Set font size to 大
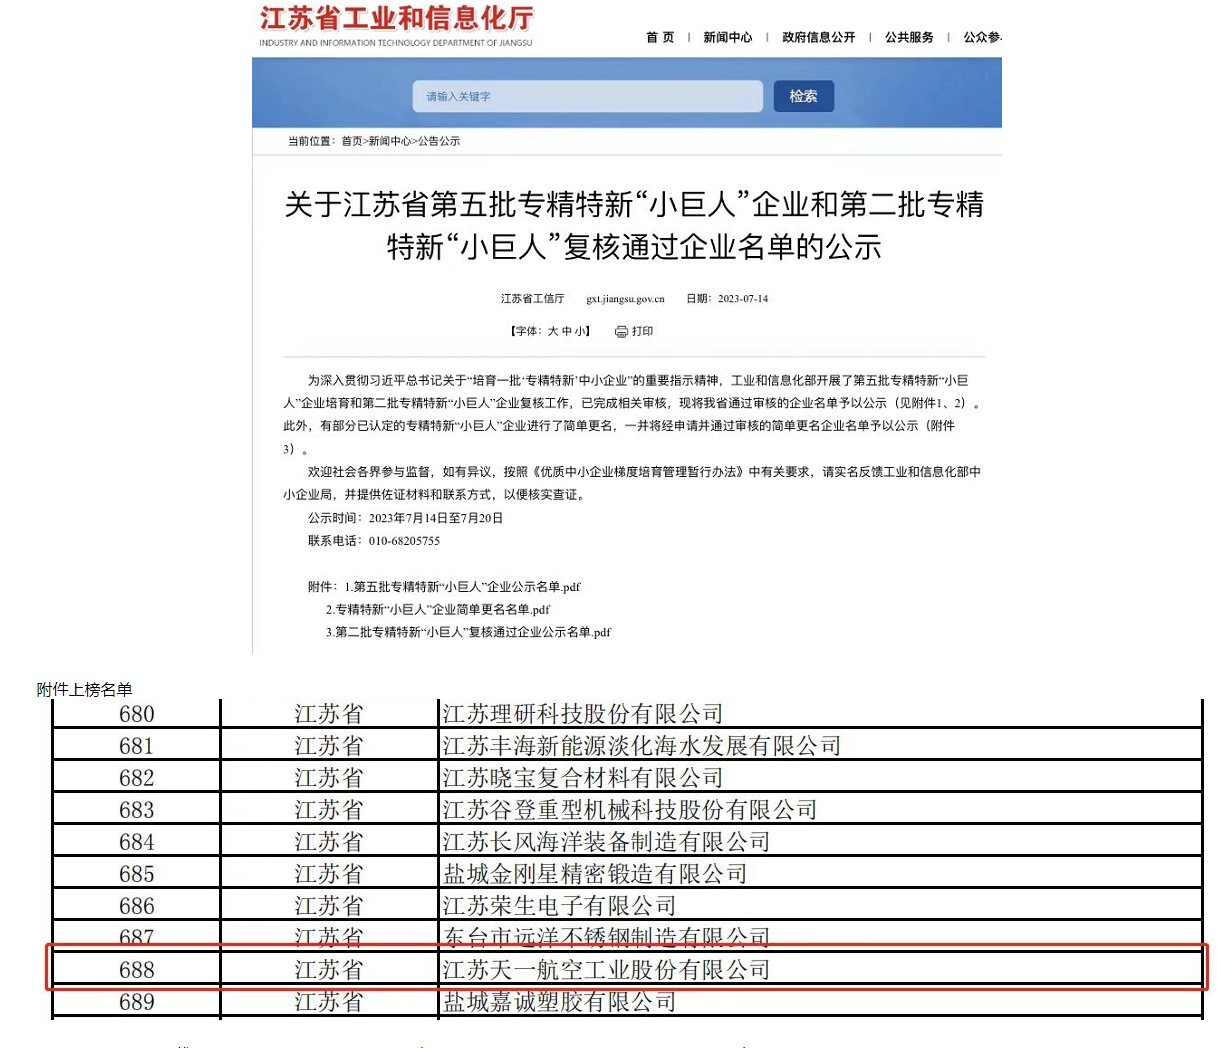 553,331
